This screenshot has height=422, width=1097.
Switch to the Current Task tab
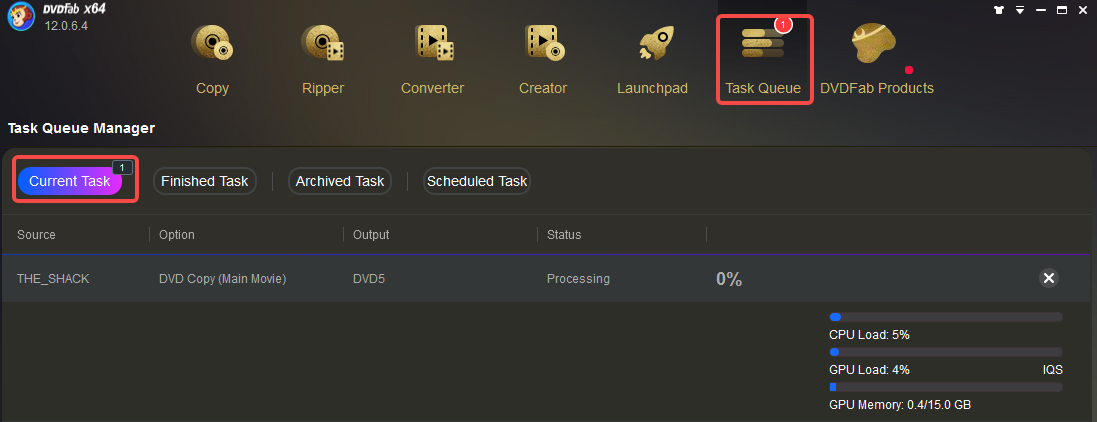pos(70,181)
